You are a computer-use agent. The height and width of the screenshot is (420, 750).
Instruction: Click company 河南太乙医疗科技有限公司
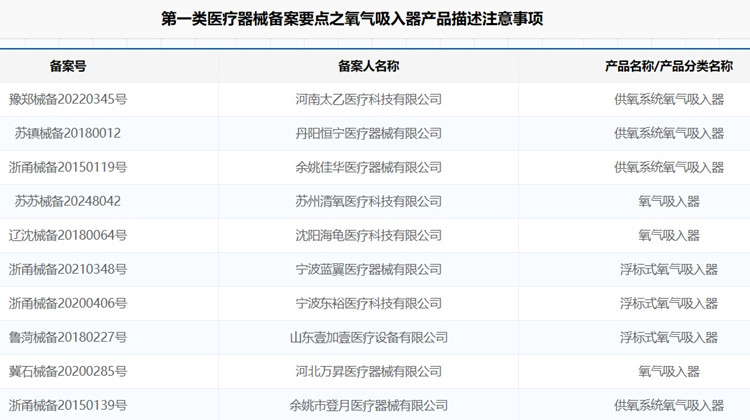(x=368, y=100)
